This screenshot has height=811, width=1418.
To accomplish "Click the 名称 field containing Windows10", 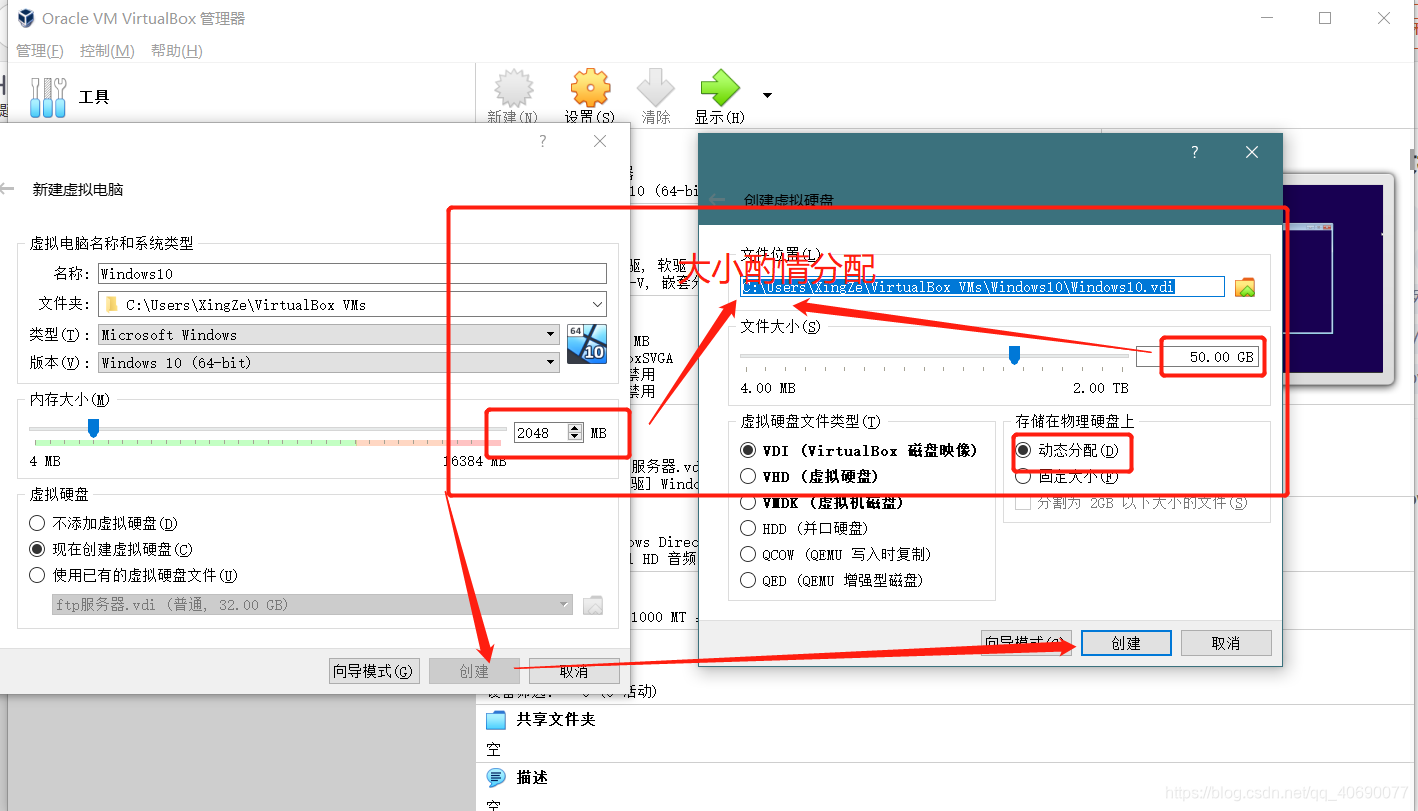I will (353, 274).
